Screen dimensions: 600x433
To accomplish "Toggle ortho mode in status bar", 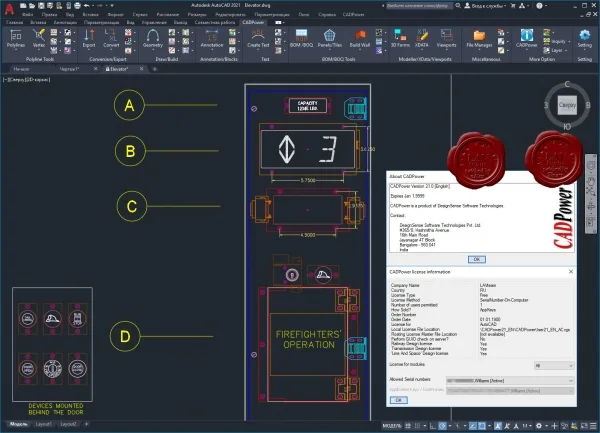I will tap(433, 425).
